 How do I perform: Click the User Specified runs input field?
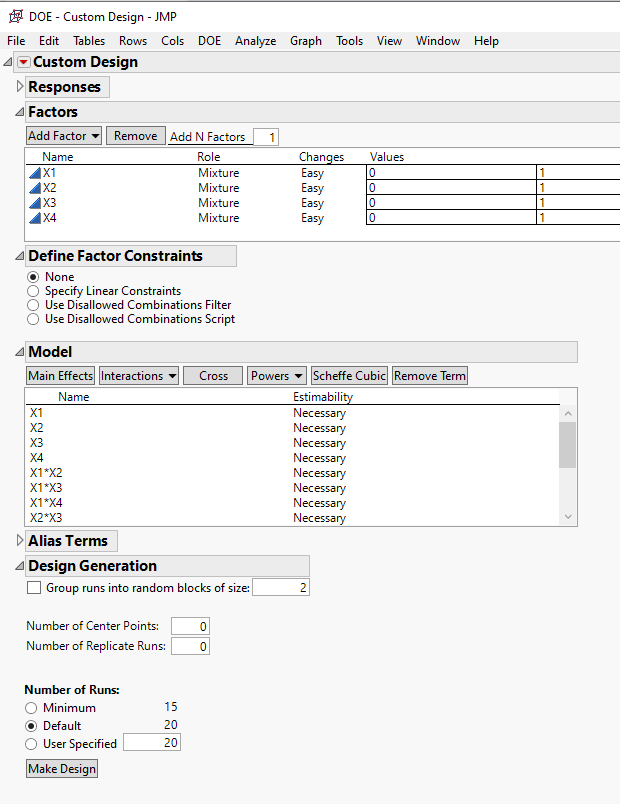pos(152,742)
